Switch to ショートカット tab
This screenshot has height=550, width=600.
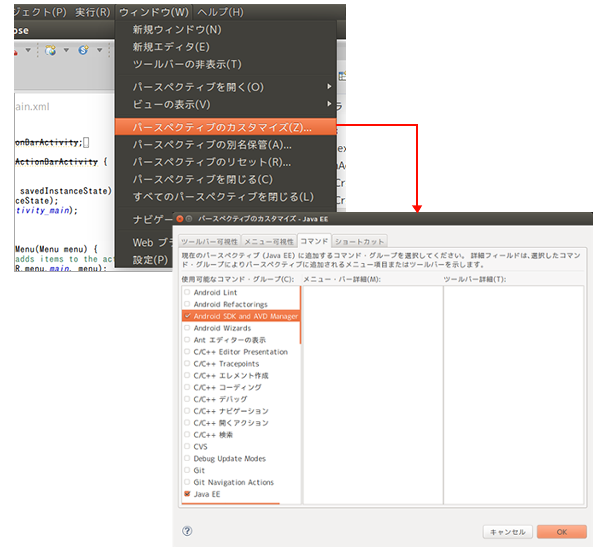[359, 242]
